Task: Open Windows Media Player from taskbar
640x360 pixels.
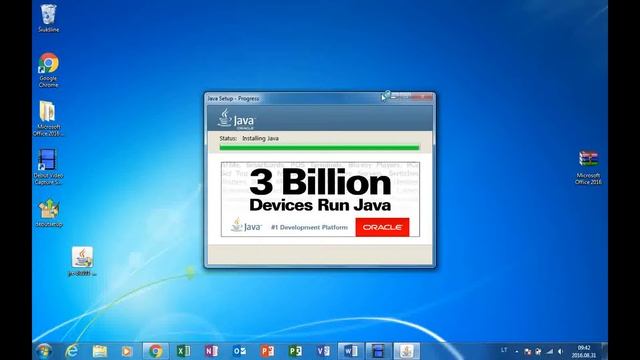Action: 127,351
